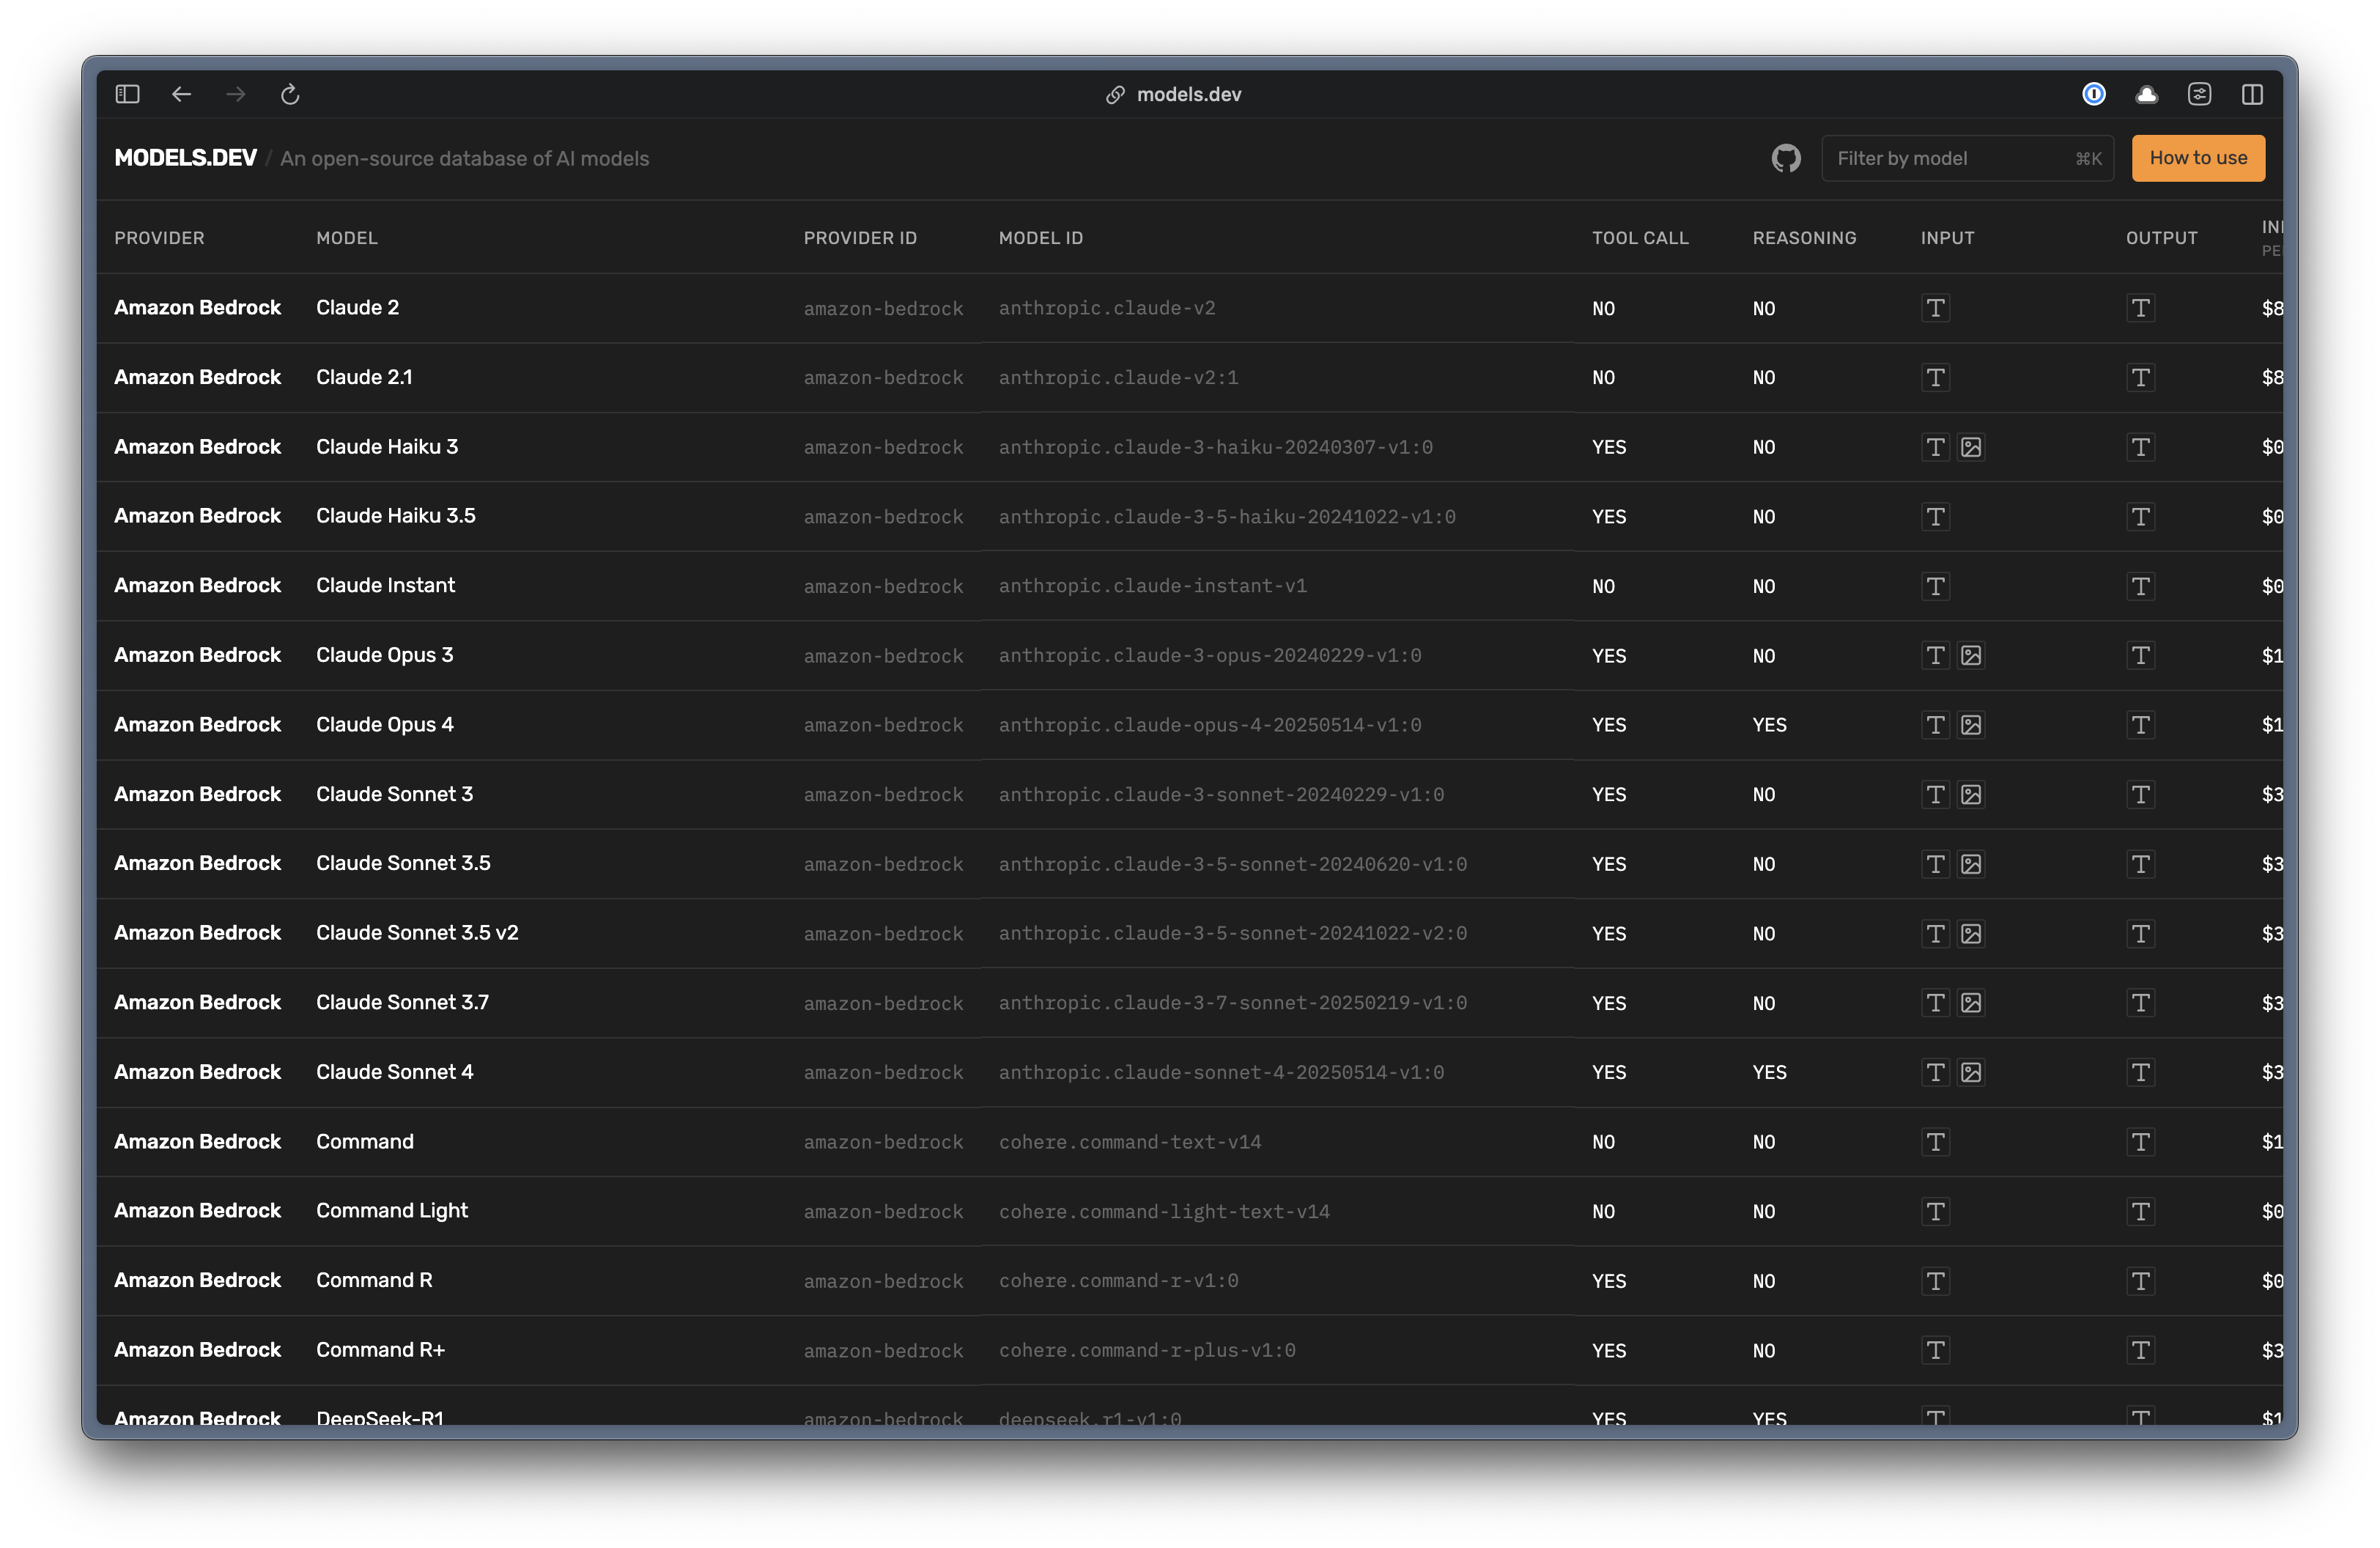Viewport: 2380px width, 1548px height.
Task: Select model ID cohere.command-r-v1:0
Action: tap(1118, 1281)
